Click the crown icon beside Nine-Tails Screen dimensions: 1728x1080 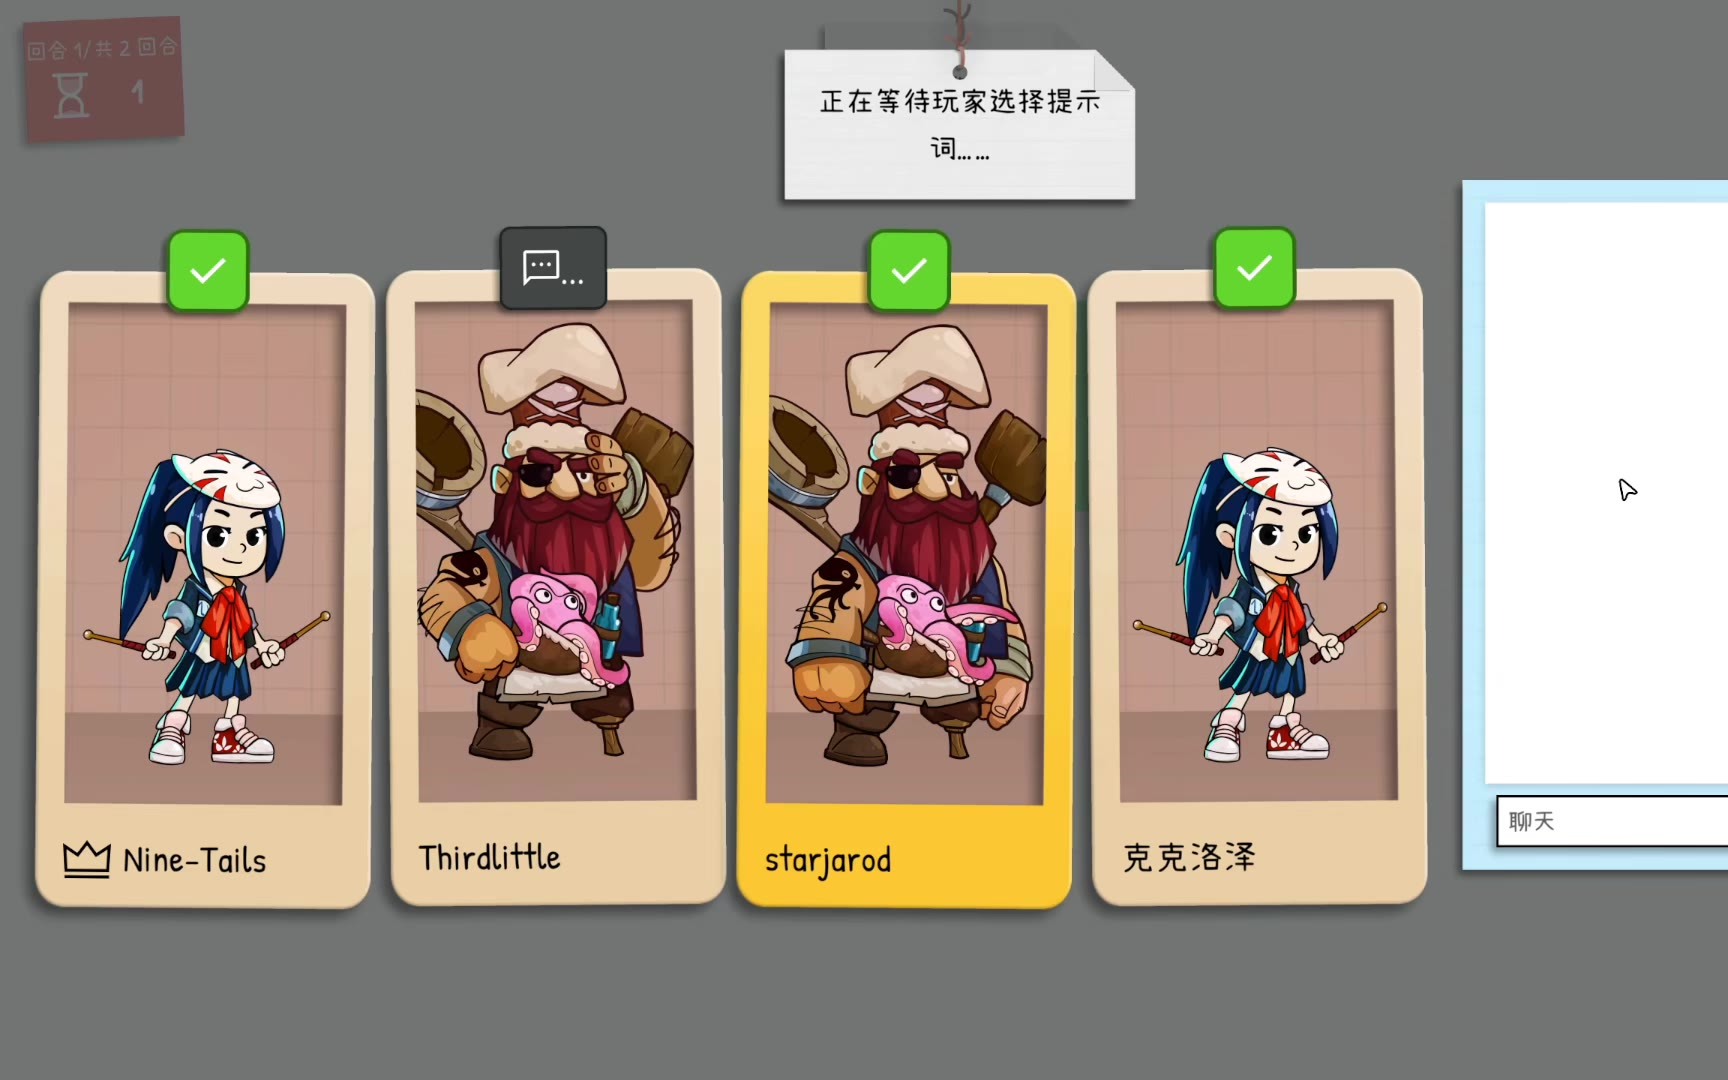[x=87, y=860]
